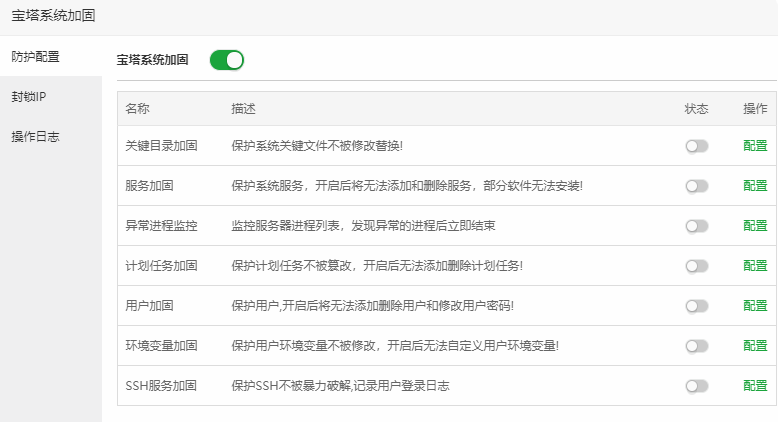Select the 关键目录加固 name cell
Screen dimensions: 778x422
click(161, 146)
